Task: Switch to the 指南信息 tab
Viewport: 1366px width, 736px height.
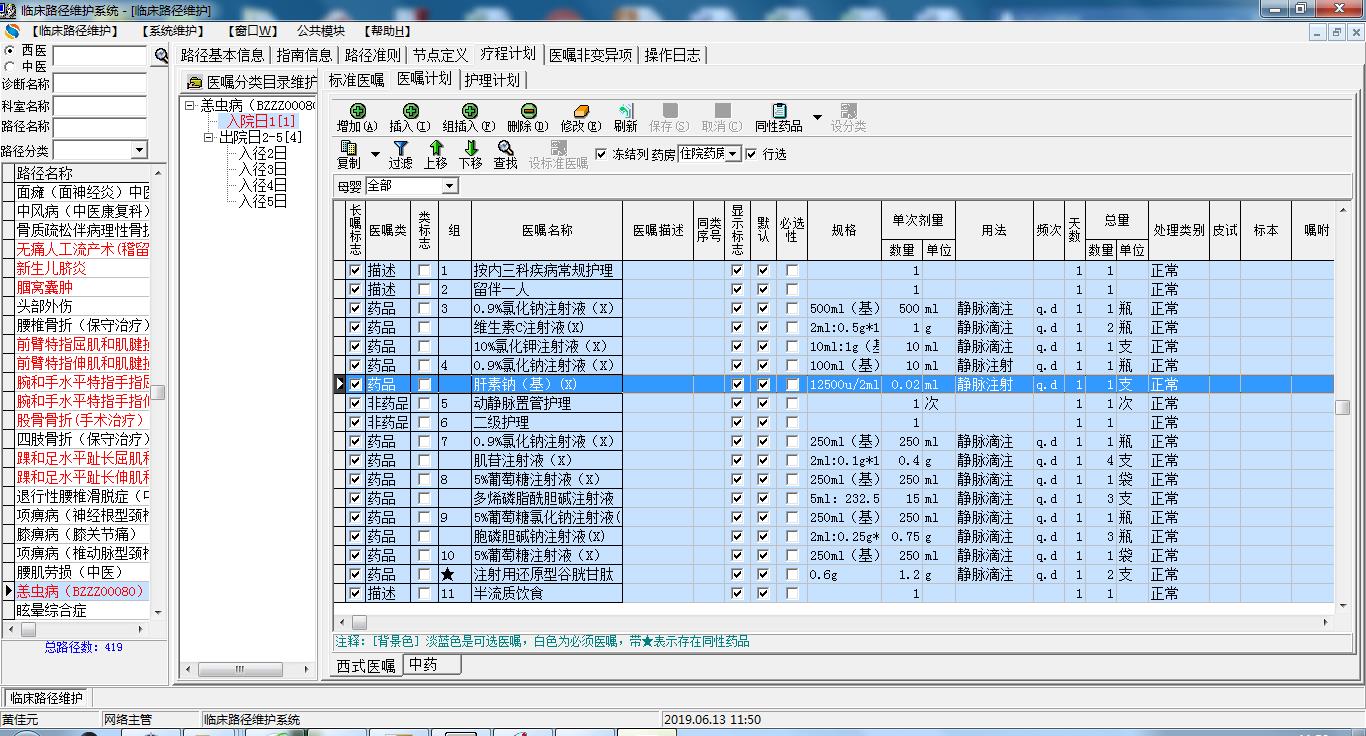Action: coord(304,56)
